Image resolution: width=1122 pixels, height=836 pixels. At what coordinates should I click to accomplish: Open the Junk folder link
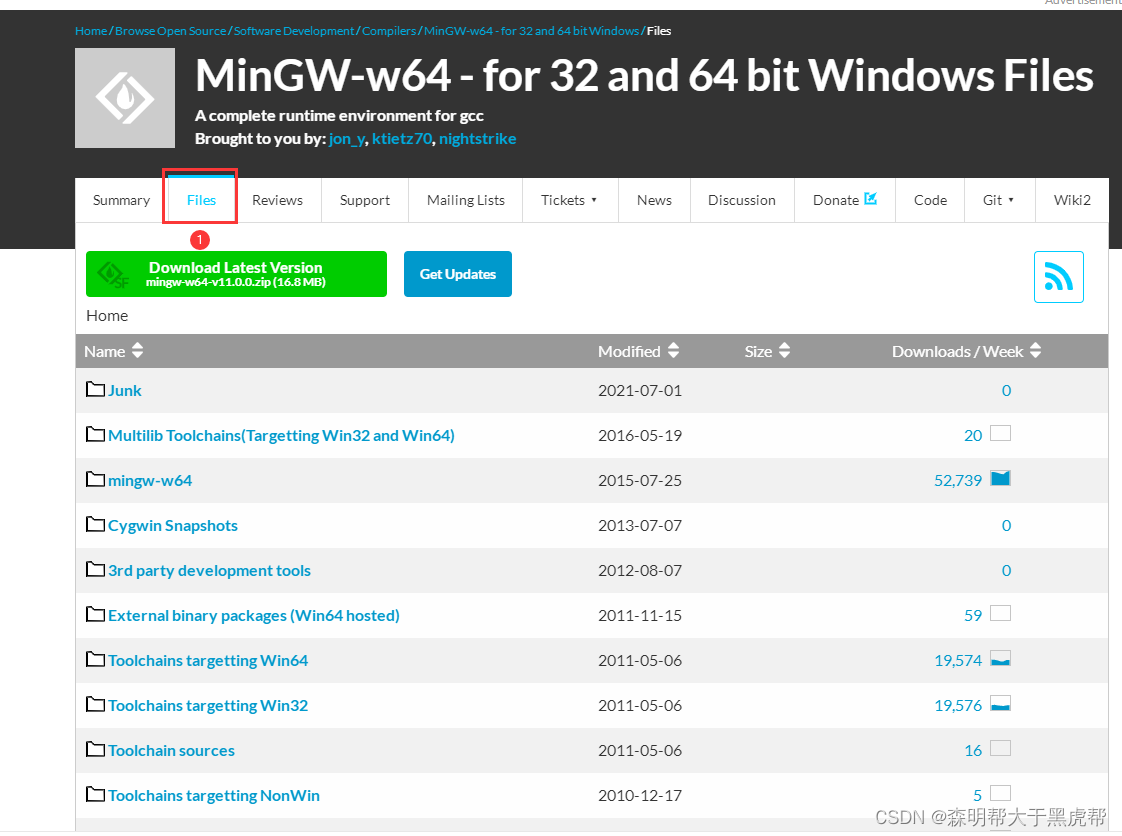tap(125, 391)
